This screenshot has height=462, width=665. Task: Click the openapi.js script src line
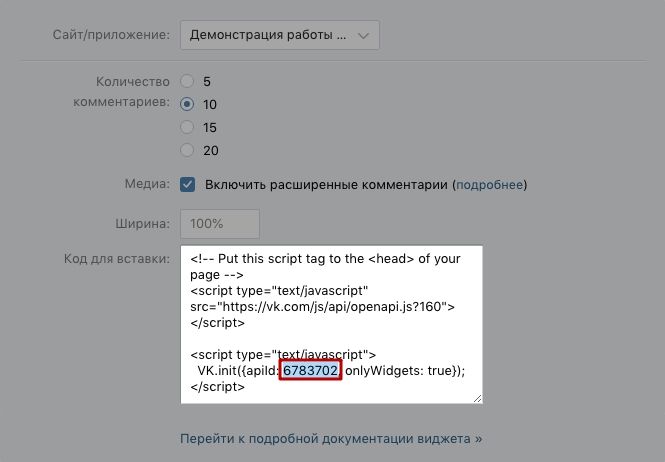(322, 307)
